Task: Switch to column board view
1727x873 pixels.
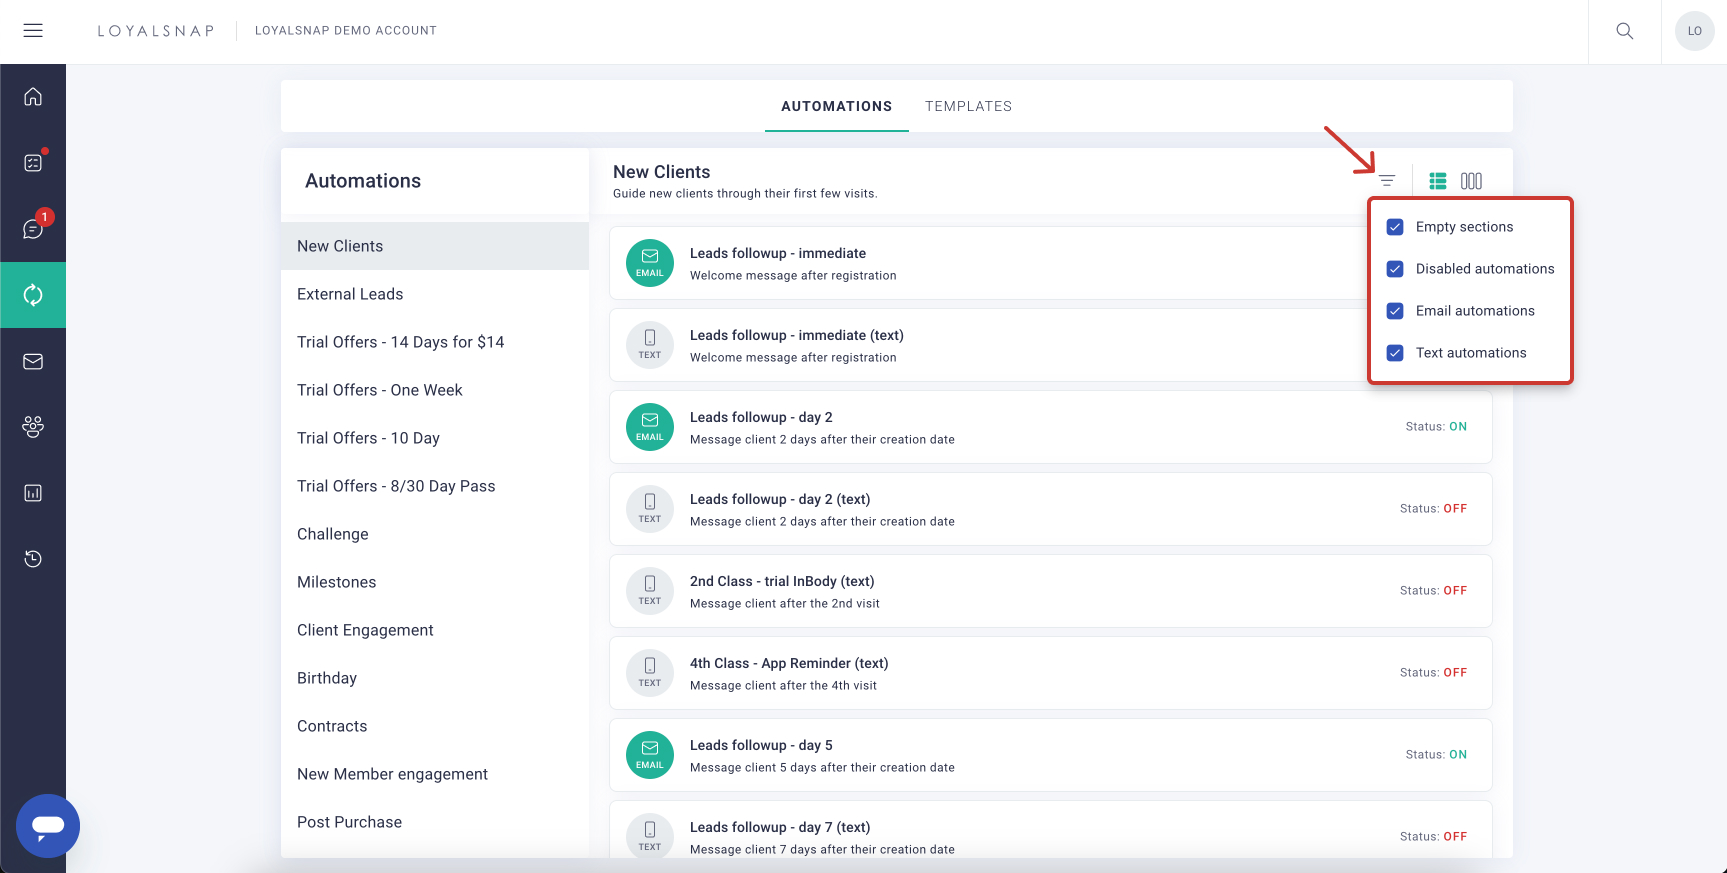Action: 1471,181
